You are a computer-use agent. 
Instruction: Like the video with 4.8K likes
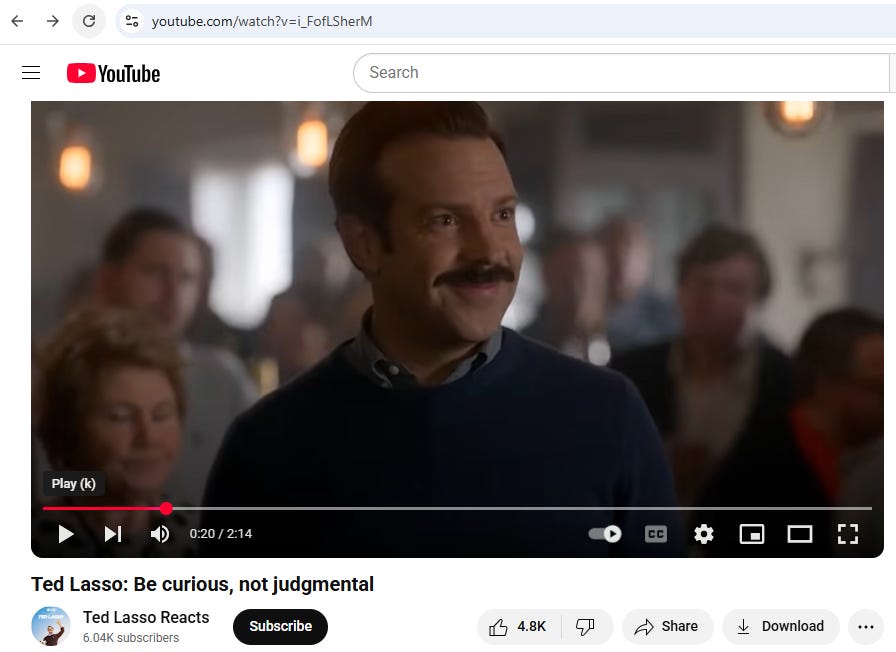[x=518, y=627]
